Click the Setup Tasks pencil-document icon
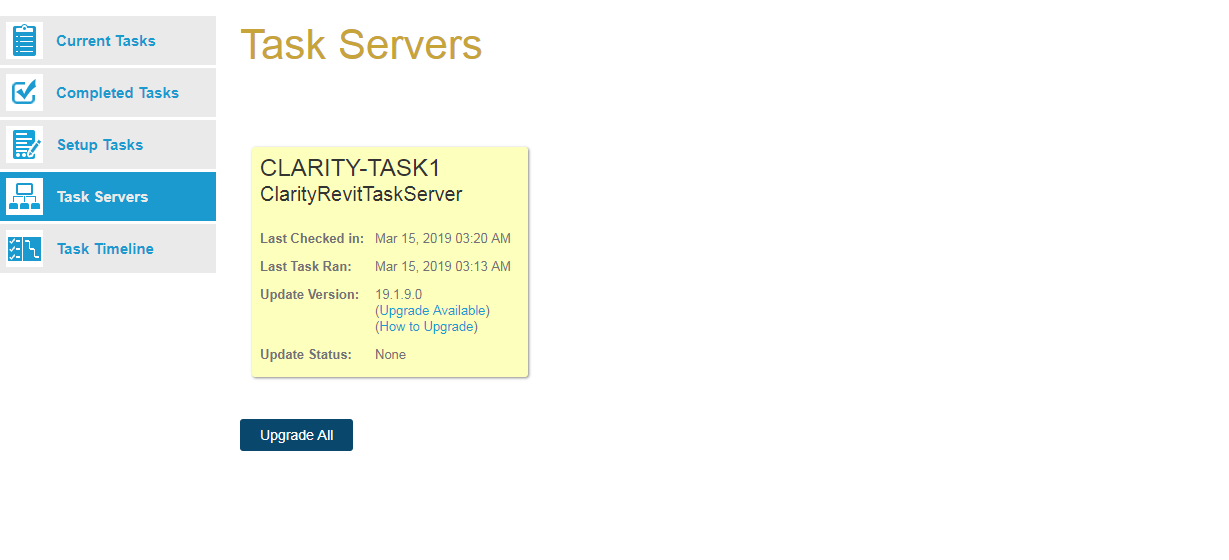 [24, 145]
